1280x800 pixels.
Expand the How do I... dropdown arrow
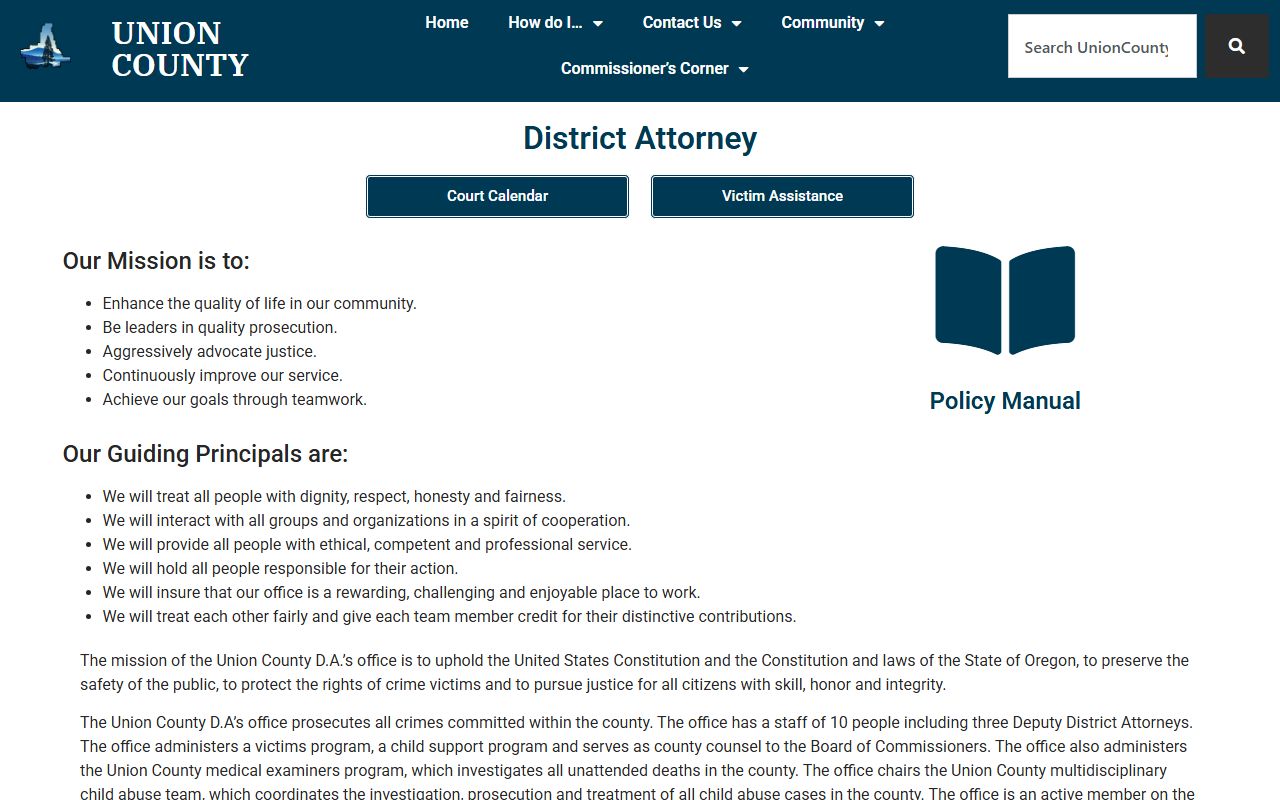pyautogui.click(x=598, y=23)
